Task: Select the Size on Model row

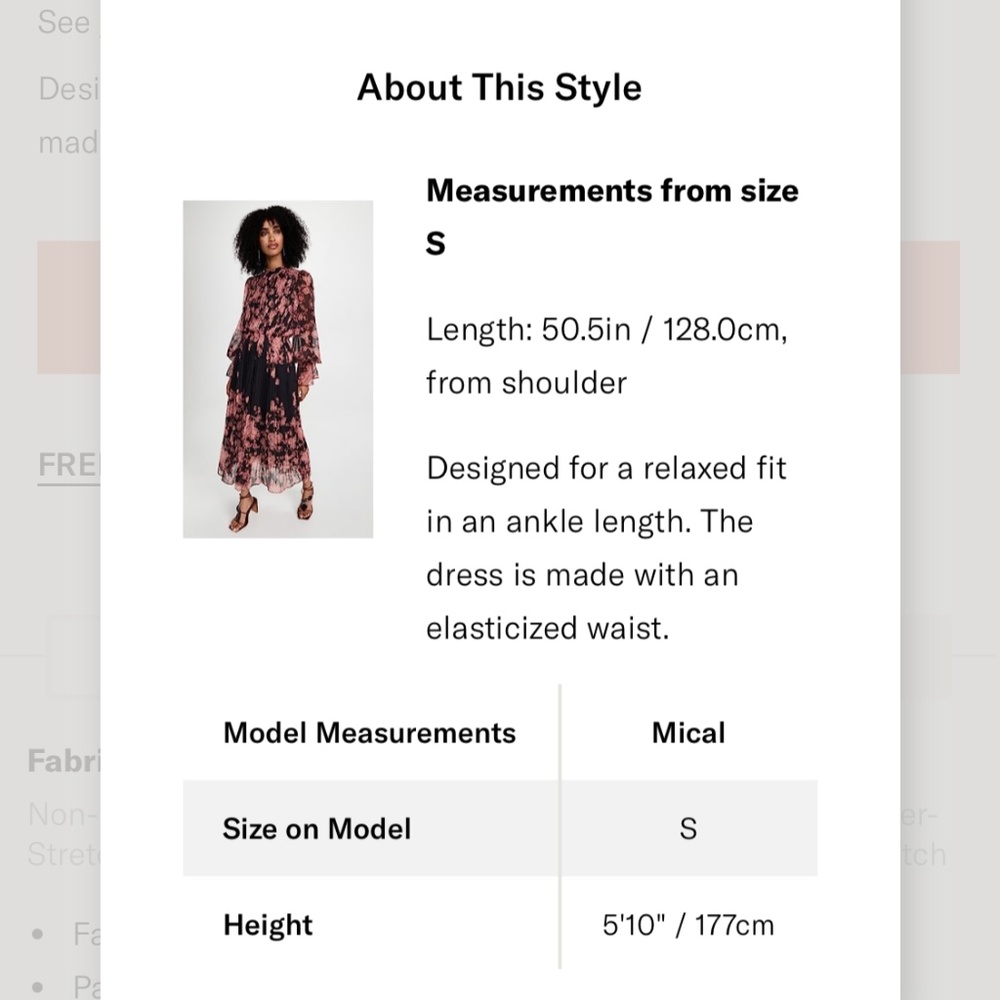Action: (500, 828)
